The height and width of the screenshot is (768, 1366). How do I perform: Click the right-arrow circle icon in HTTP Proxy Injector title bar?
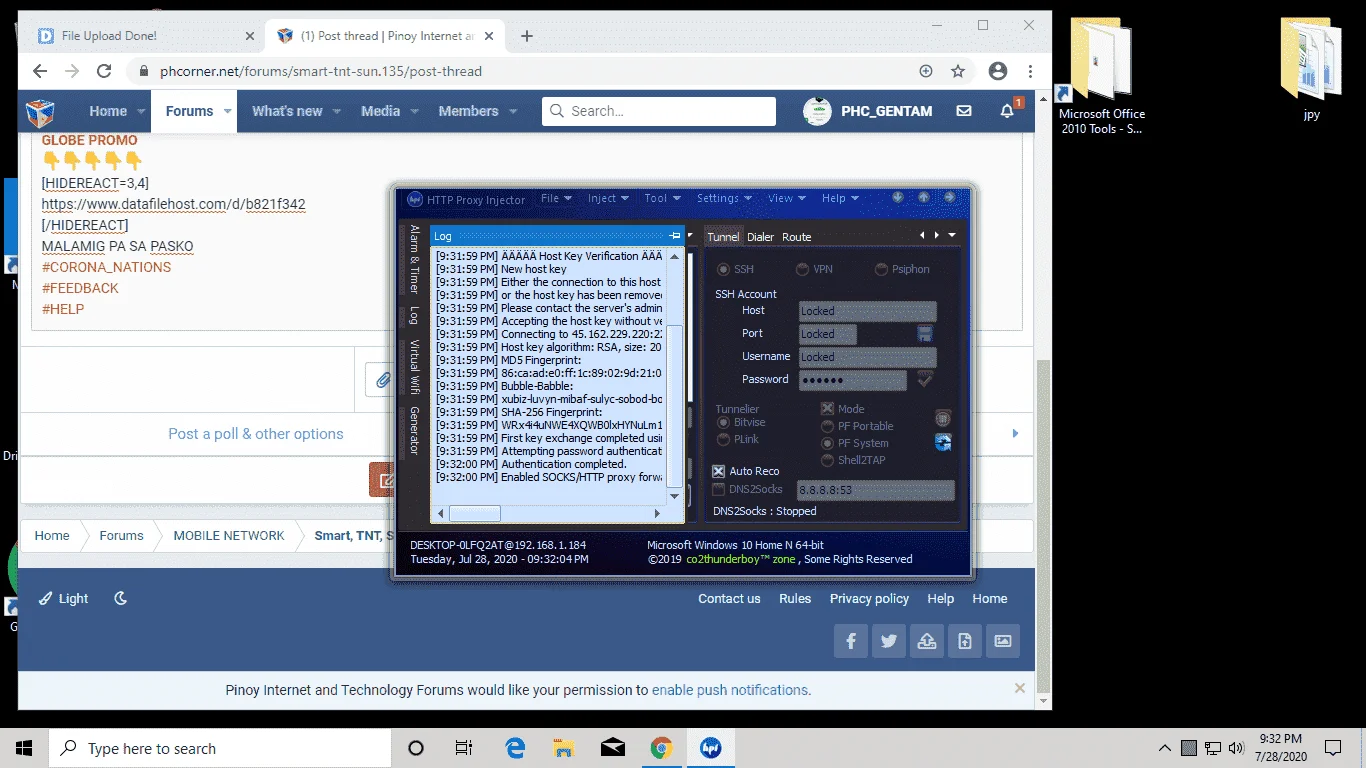pyautogui.click(x=949, y=198)
